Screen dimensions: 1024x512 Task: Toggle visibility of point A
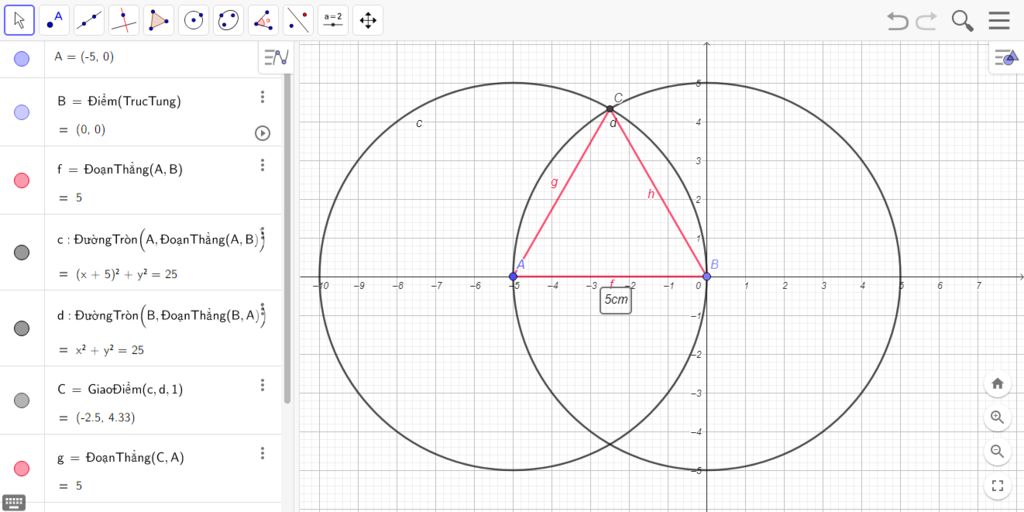(22, 59)
